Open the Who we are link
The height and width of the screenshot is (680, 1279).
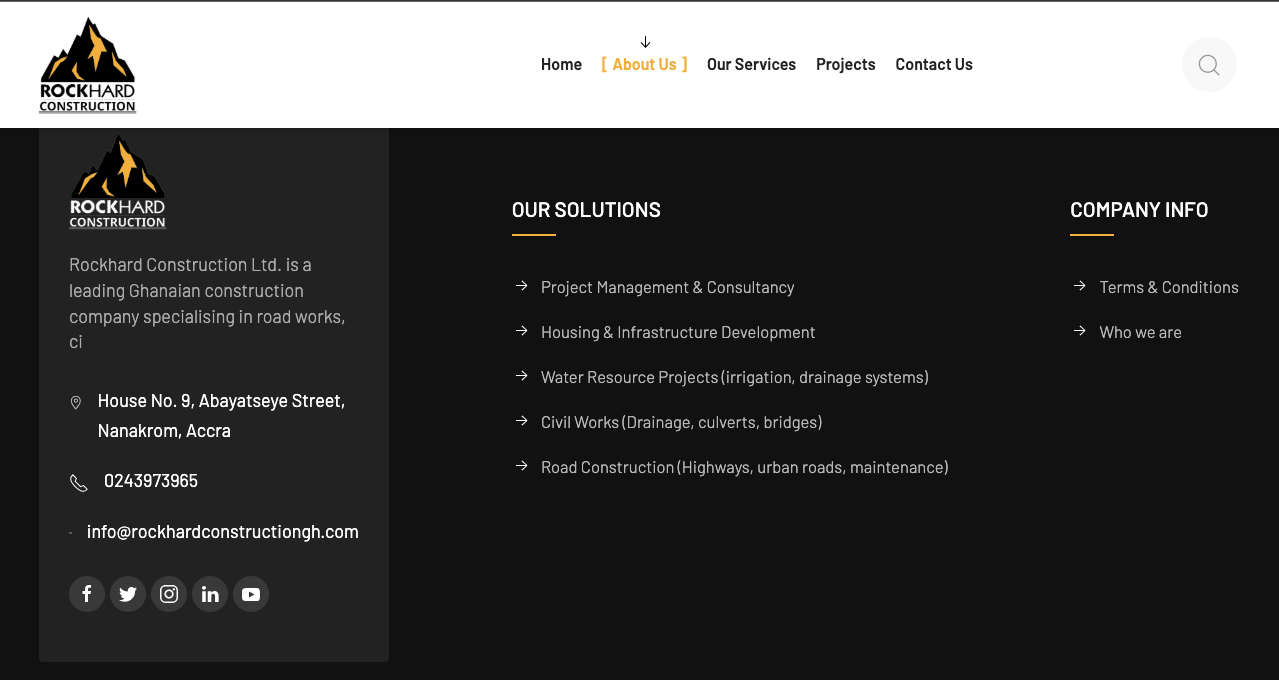click(1140, 332)
